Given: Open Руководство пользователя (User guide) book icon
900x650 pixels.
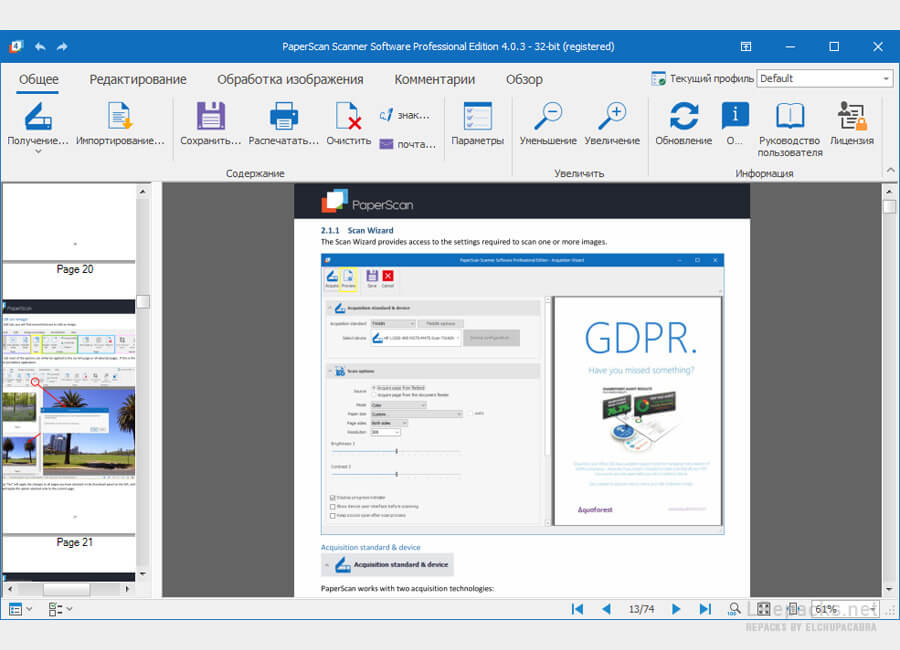Looking at the screenshot, I should click(790, 117).
